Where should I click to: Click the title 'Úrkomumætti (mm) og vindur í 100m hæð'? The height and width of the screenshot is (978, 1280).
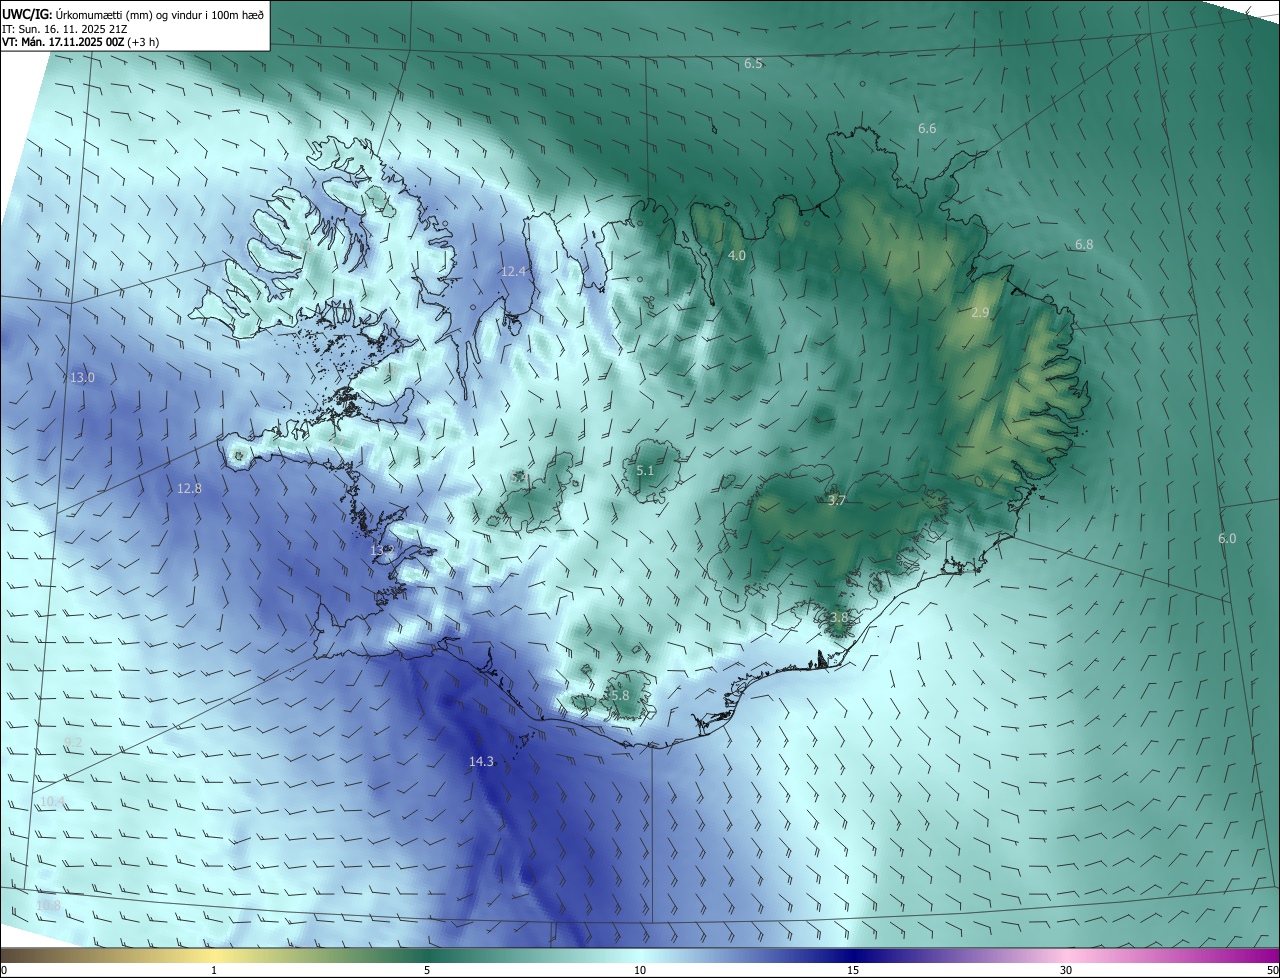point(158,14)
